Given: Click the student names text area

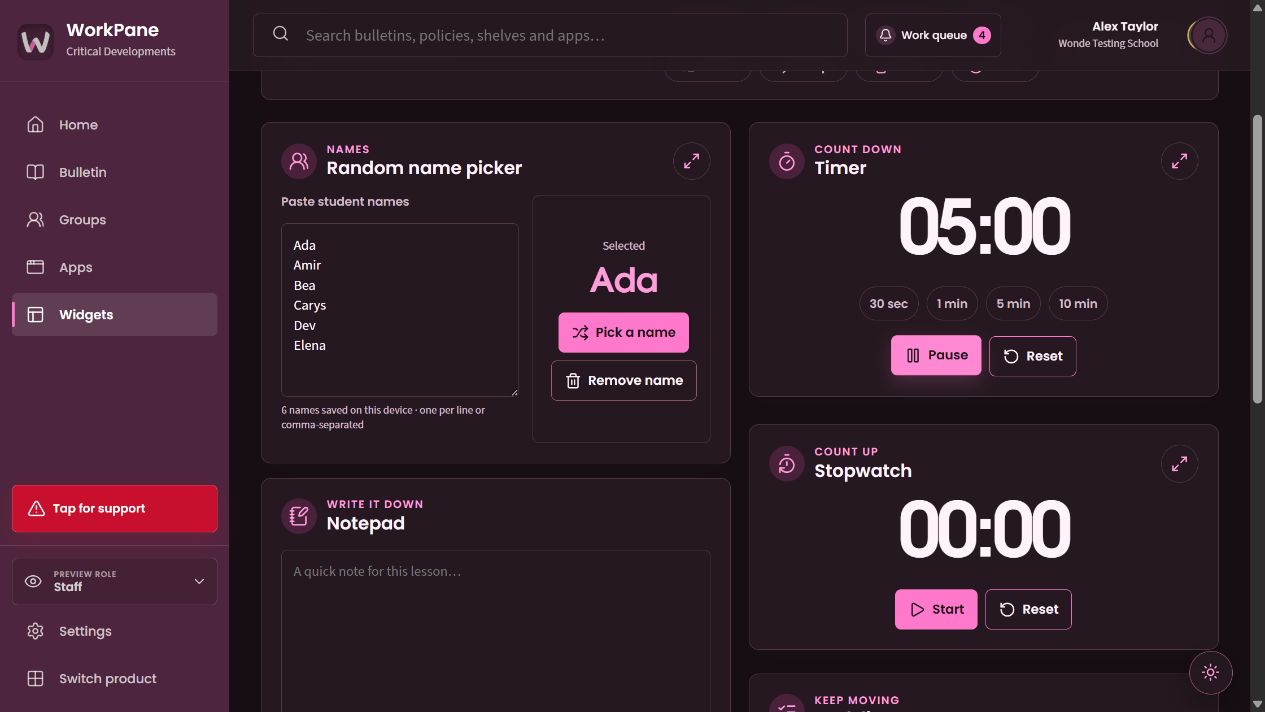Looking at the screenshot, I should tap(399, 310).
